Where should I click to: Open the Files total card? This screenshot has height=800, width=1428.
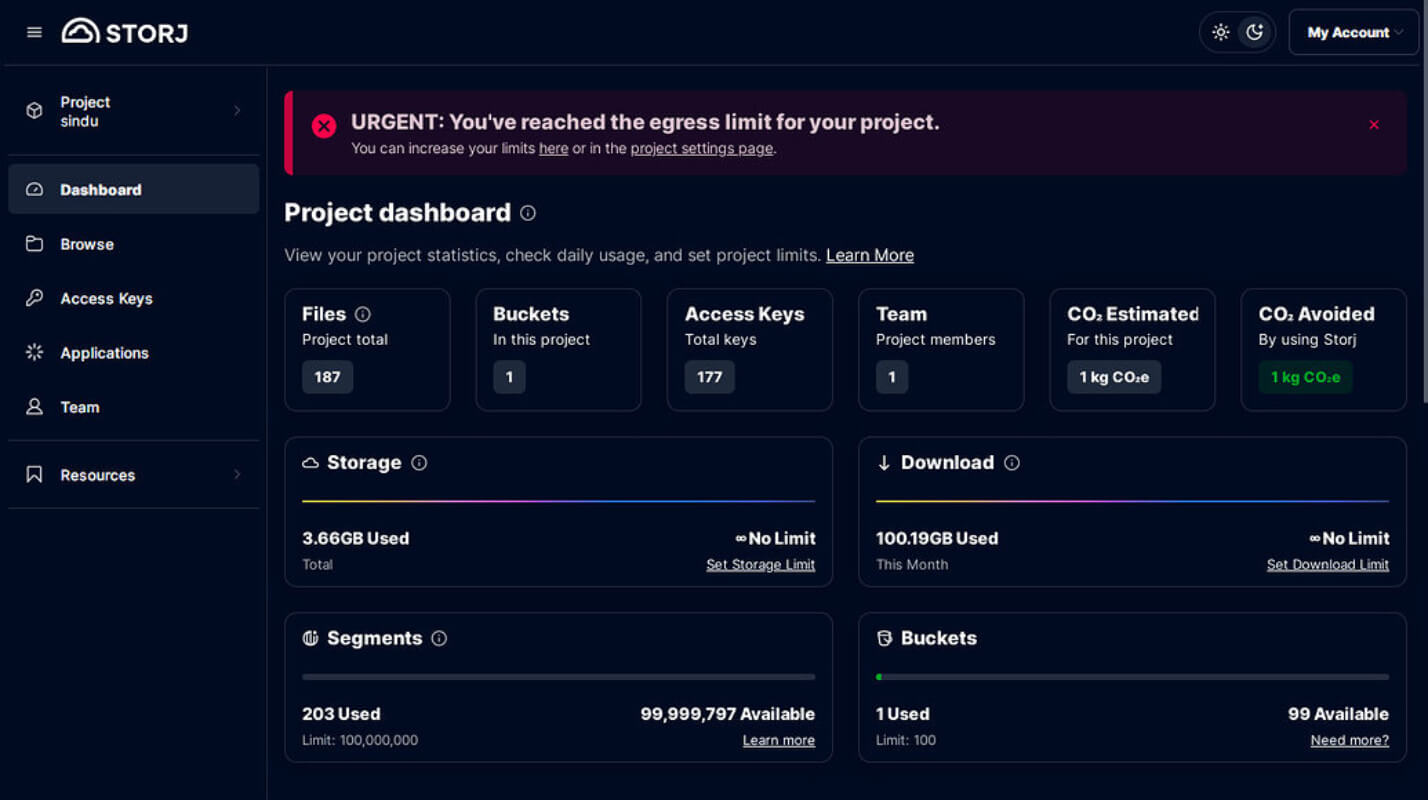367,350
